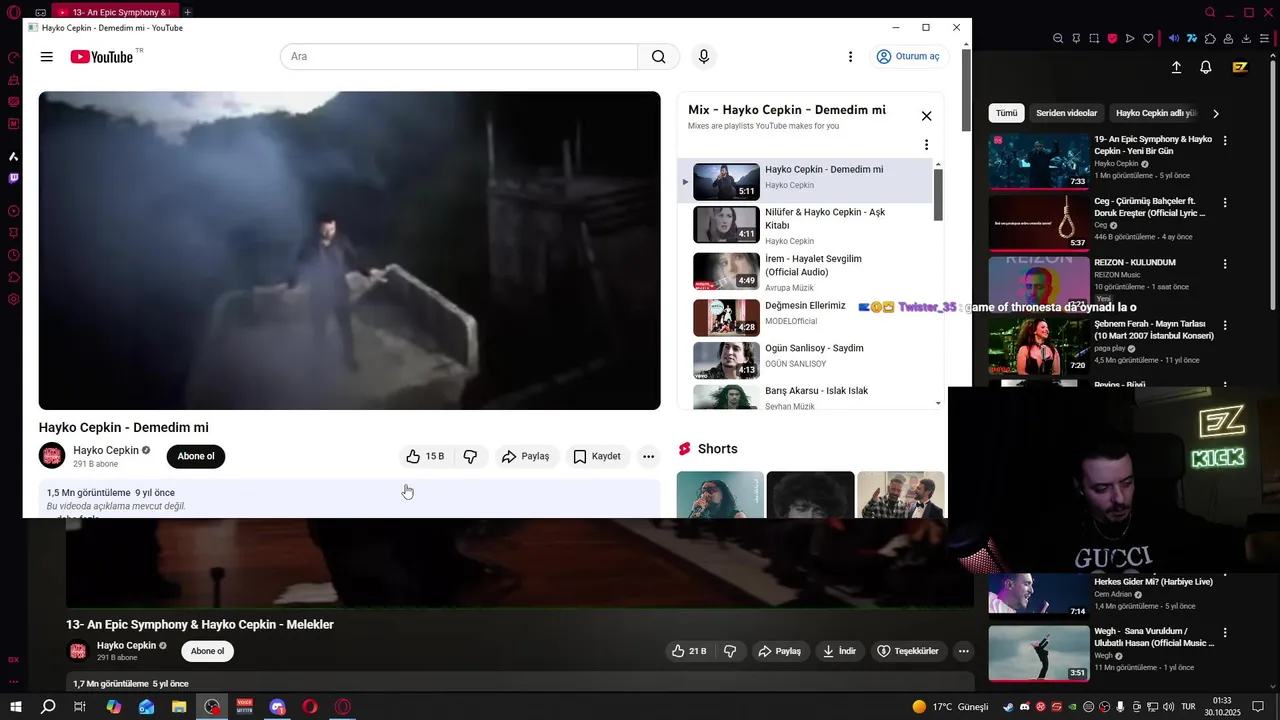
Task: Close the Mix playlist panel with X
Action: click(x=926, y=116)
